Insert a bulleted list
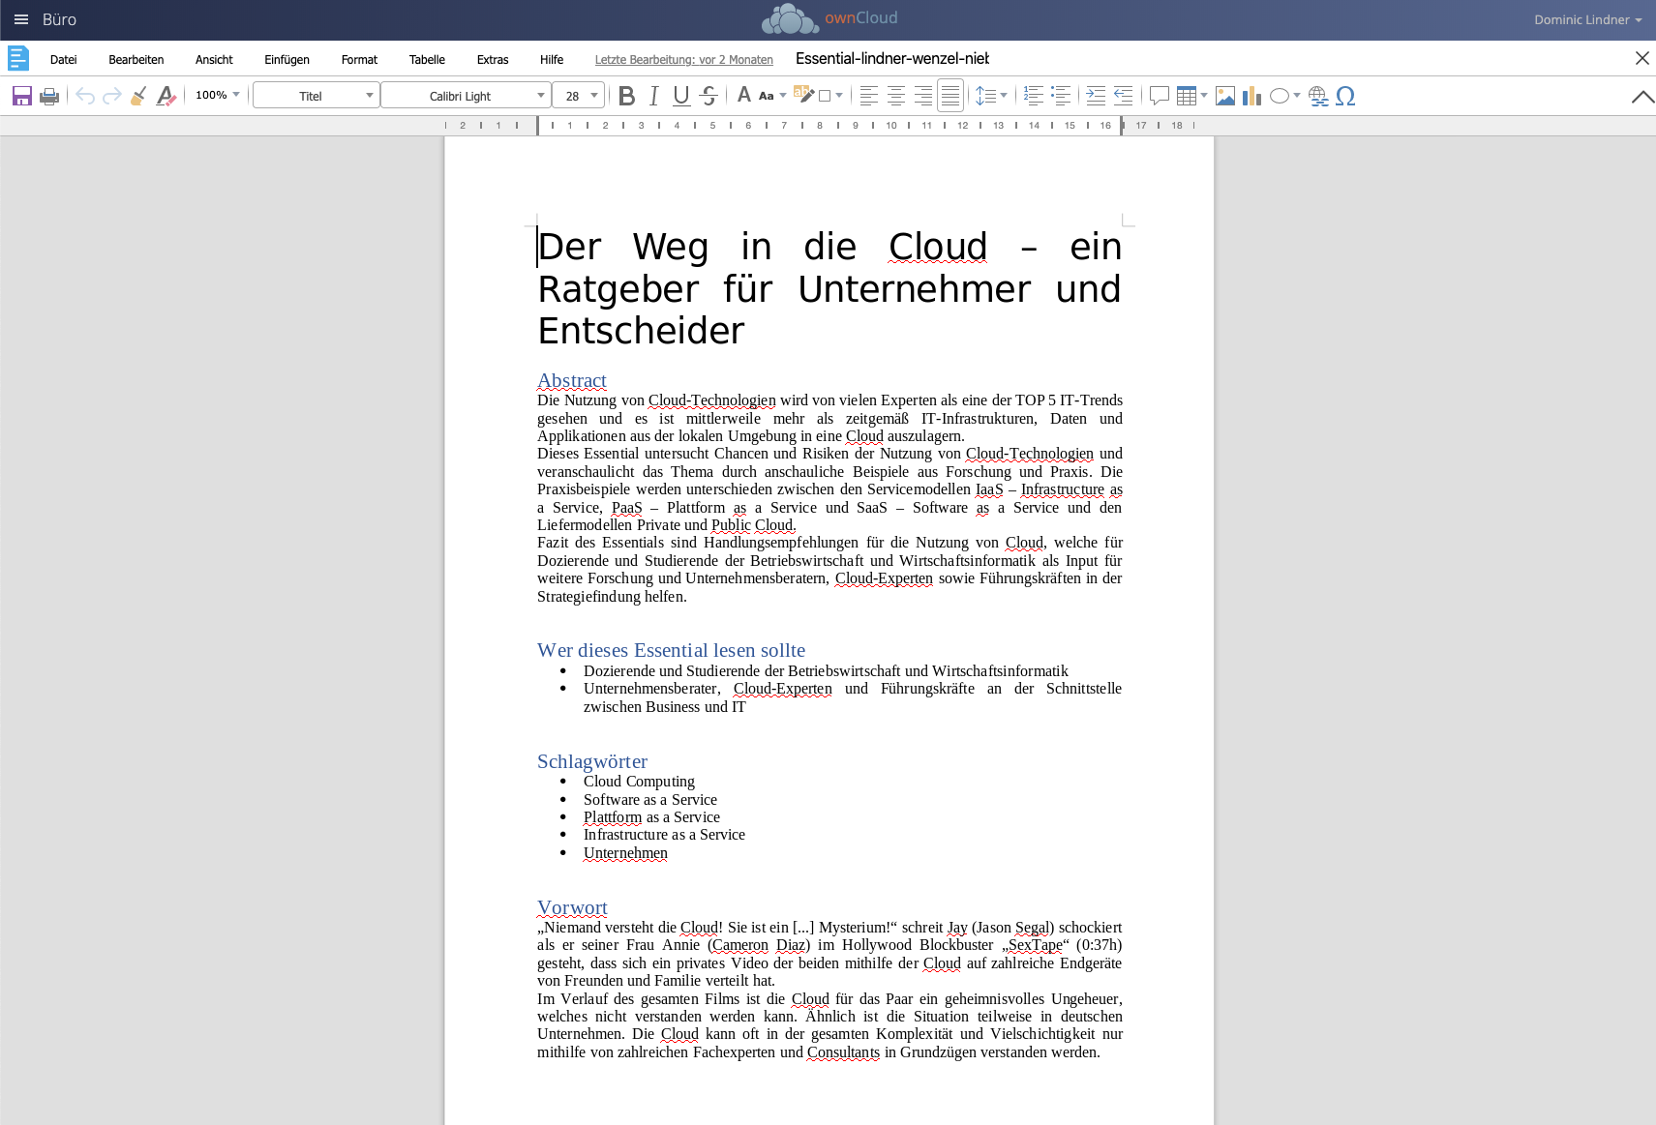The image size is (1656, 1125). point(1061,96)
